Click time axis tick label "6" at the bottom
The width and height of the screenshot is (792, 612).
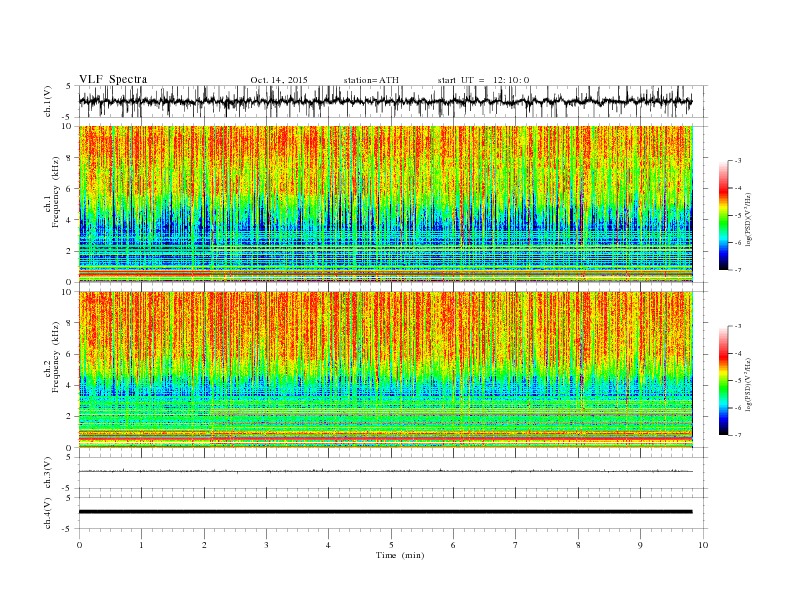click(x=454, y=545)
